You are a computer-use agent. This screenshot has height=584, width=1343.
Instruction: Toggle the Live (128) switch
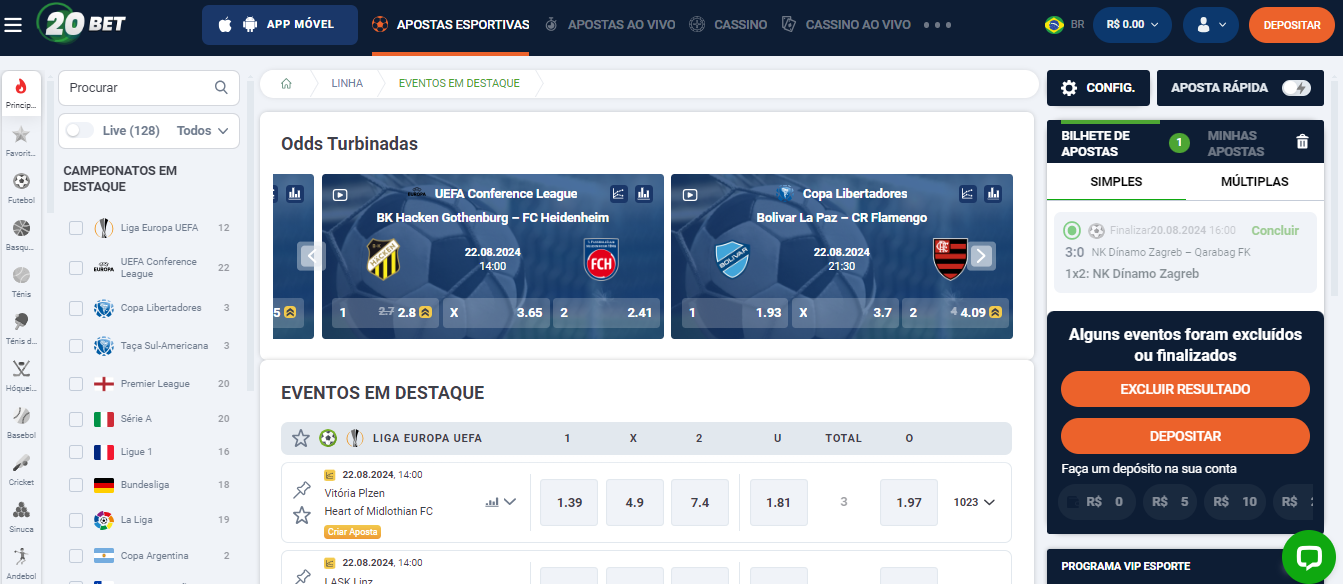click(80, 130)
